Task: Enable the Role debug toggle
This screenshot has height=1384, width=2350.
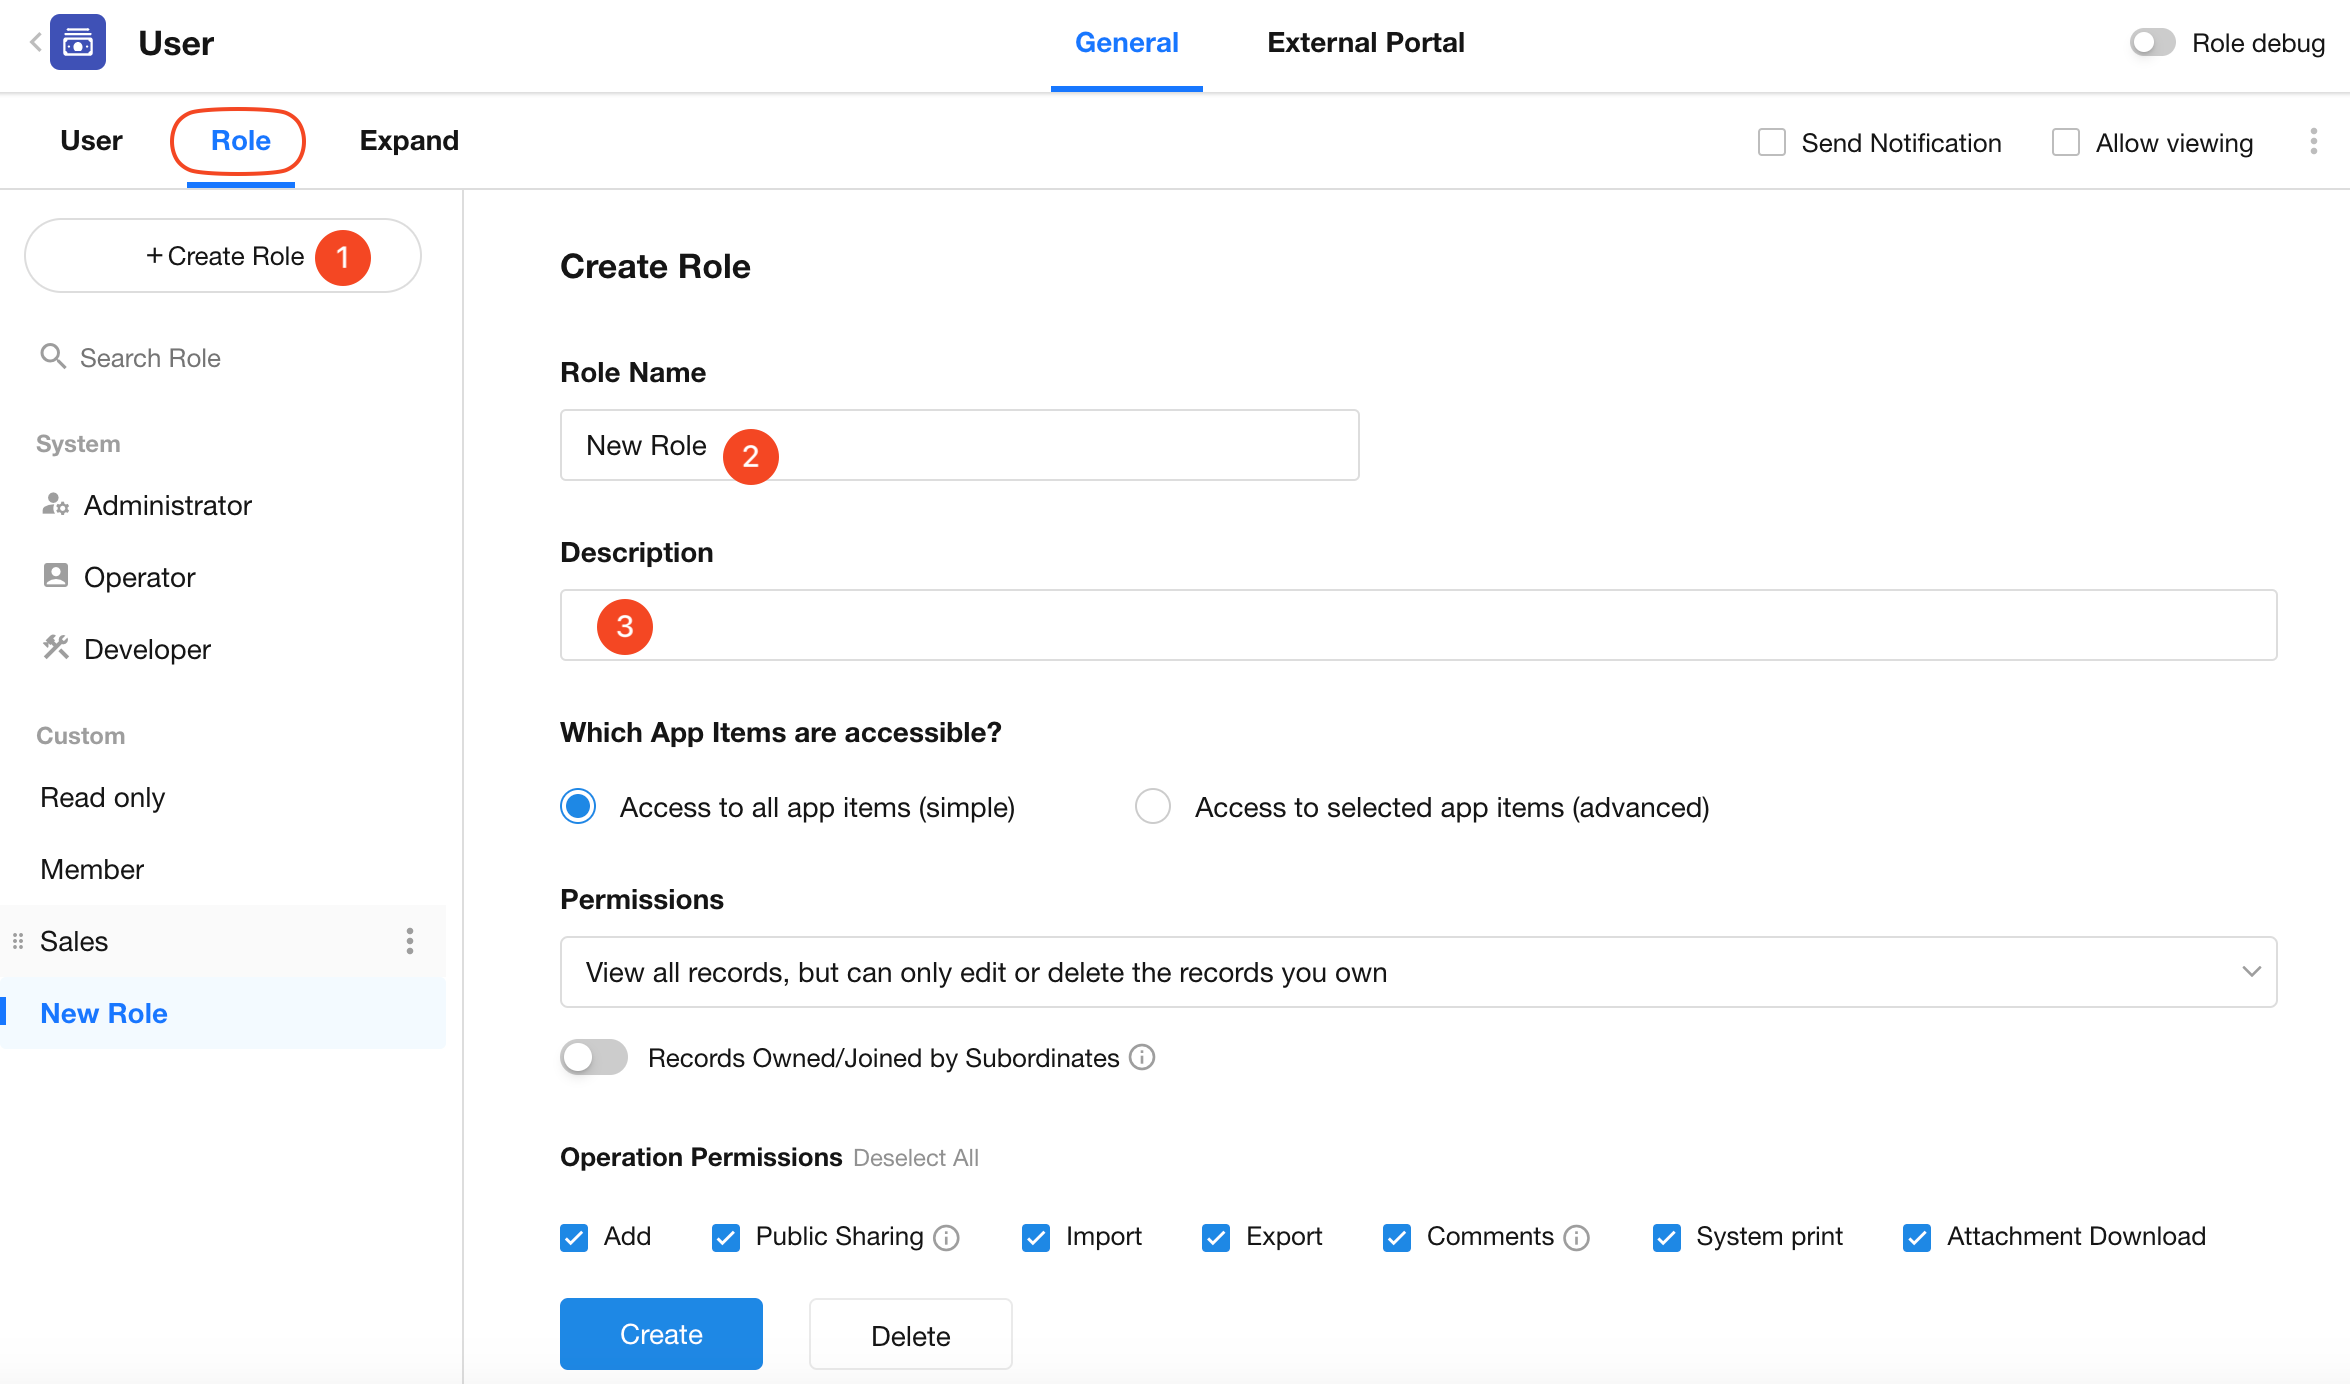Action: coord(2152,42)
